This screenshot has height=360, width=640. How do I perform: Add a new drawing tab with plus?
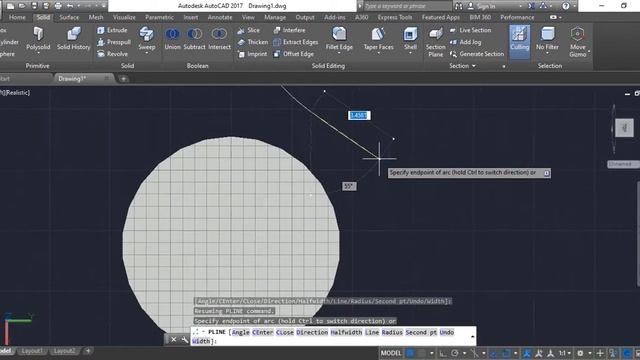pos(123,78)
